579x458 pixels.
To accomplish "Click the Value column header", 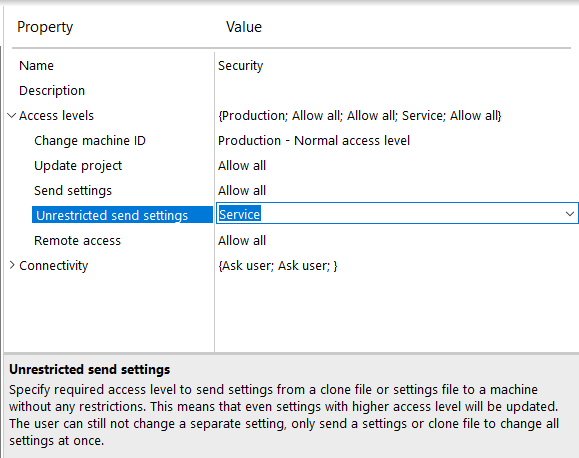I will coord(244,27).
